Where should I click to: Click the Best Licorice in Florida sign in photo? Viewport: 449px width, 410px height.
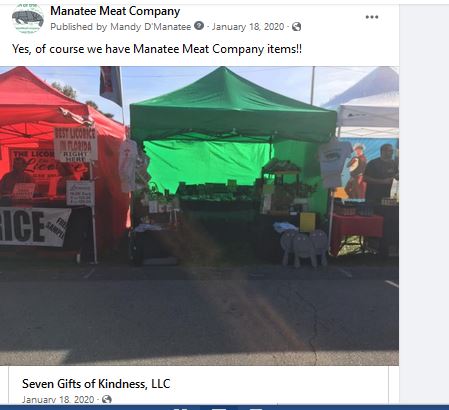coord(76,144)
